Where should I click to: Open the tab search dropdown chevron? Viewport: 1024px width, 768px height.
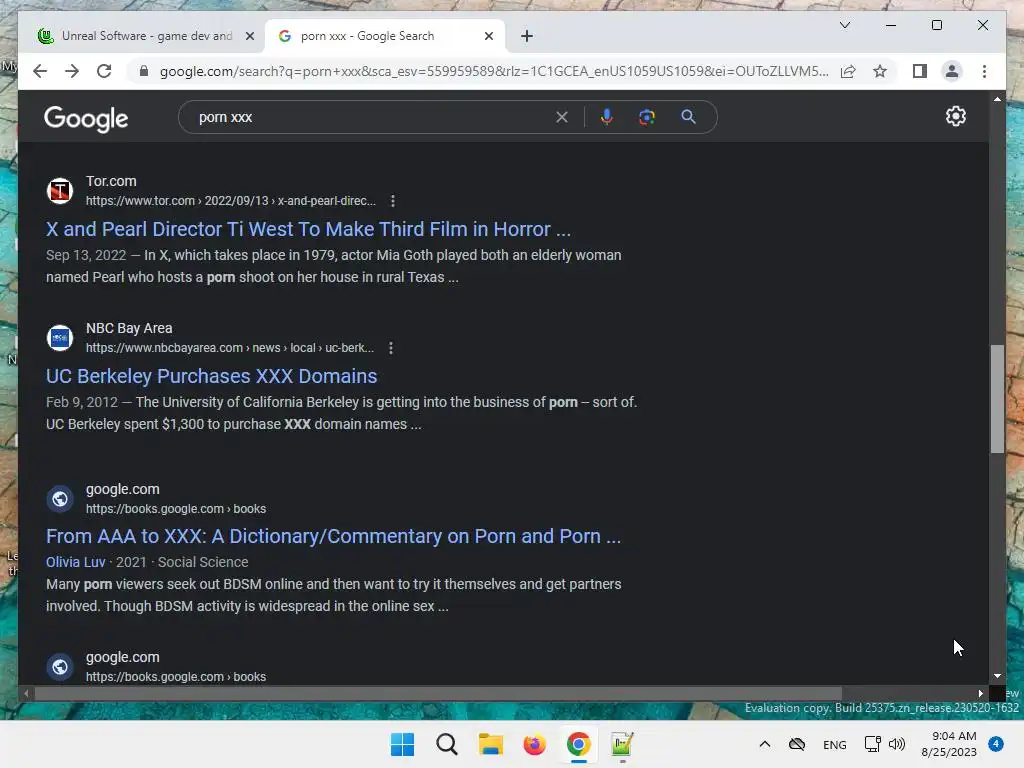844,25
